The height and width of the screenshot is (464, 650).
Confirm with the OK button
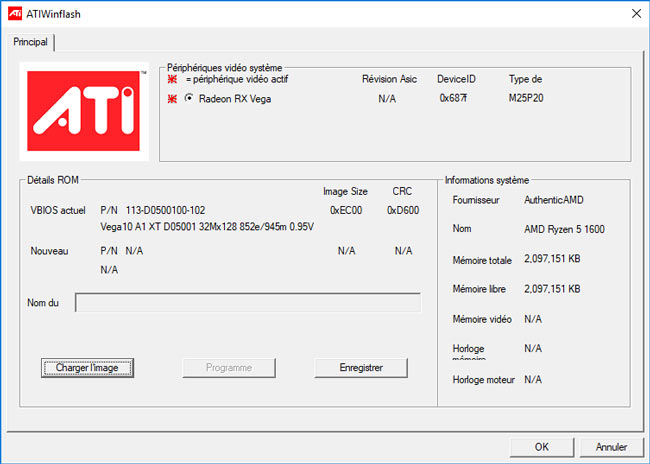[x=541, y=447]
